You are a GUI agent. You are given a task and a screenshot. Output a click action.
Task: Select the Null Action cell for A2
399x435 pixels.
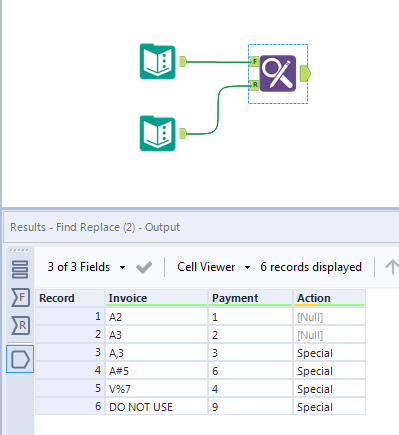click(329, 317)
